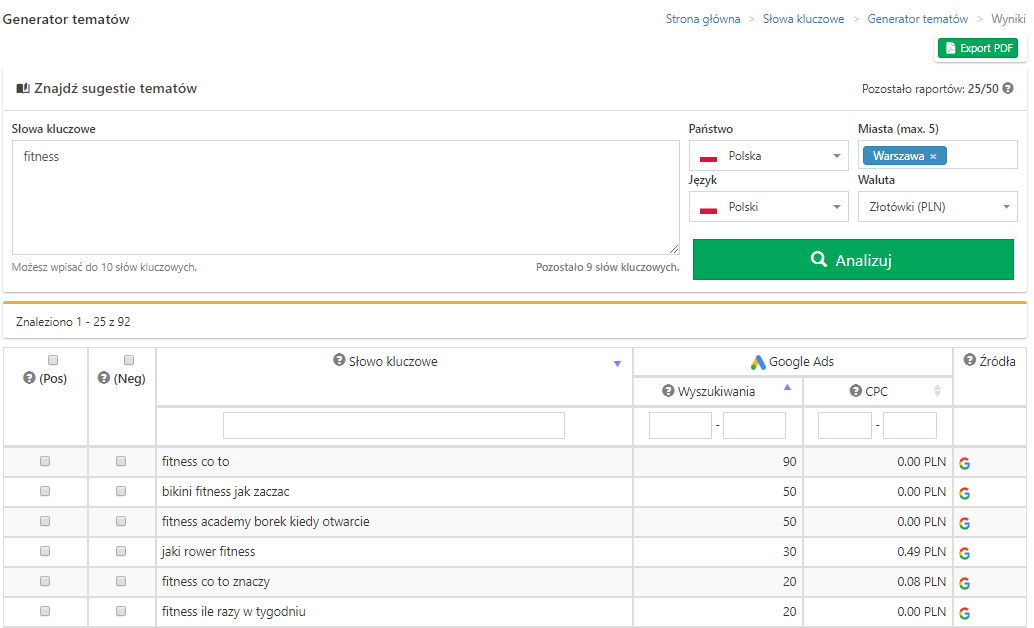
Task: Open Słowa kluczowe breadcrumb link
Action: point(803,19)
